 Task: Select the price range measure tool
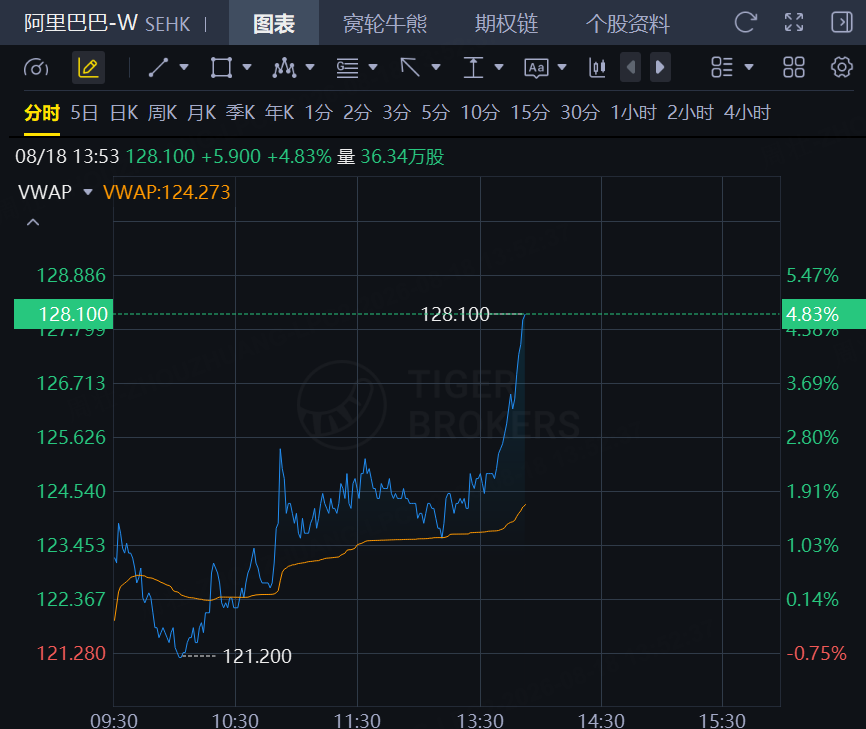point(473,67)
